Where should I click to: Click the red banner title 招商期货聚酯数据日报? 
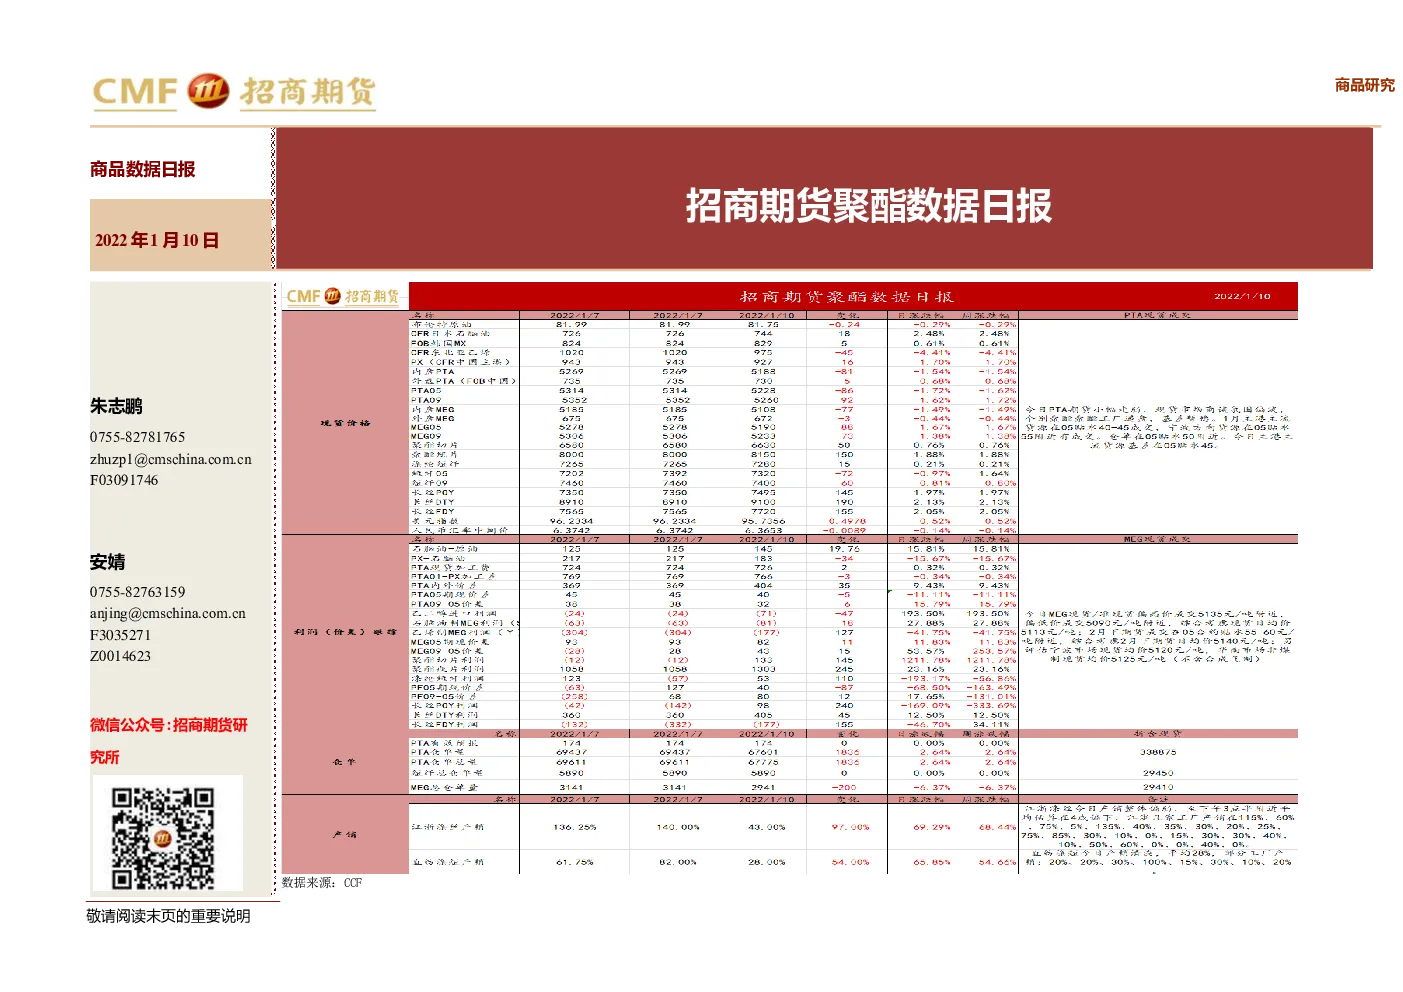tap(868, 206)
